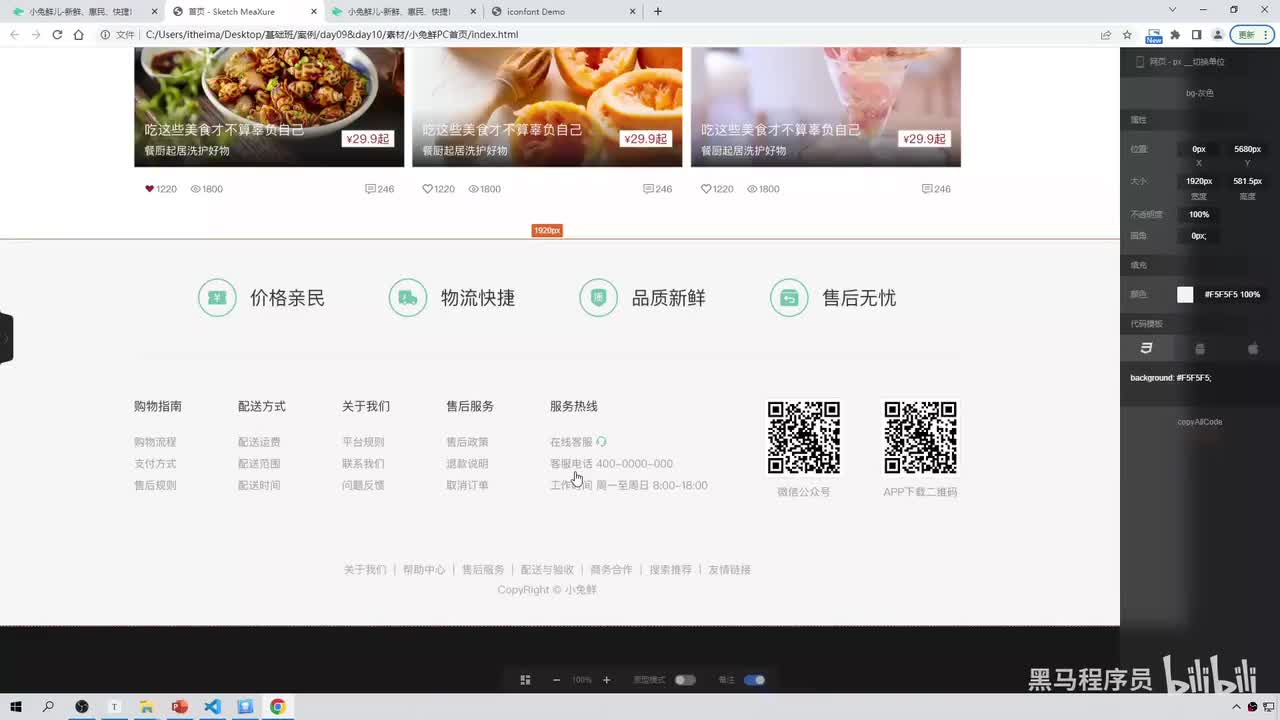Click the 联系我们 link

tap(363, 464)
